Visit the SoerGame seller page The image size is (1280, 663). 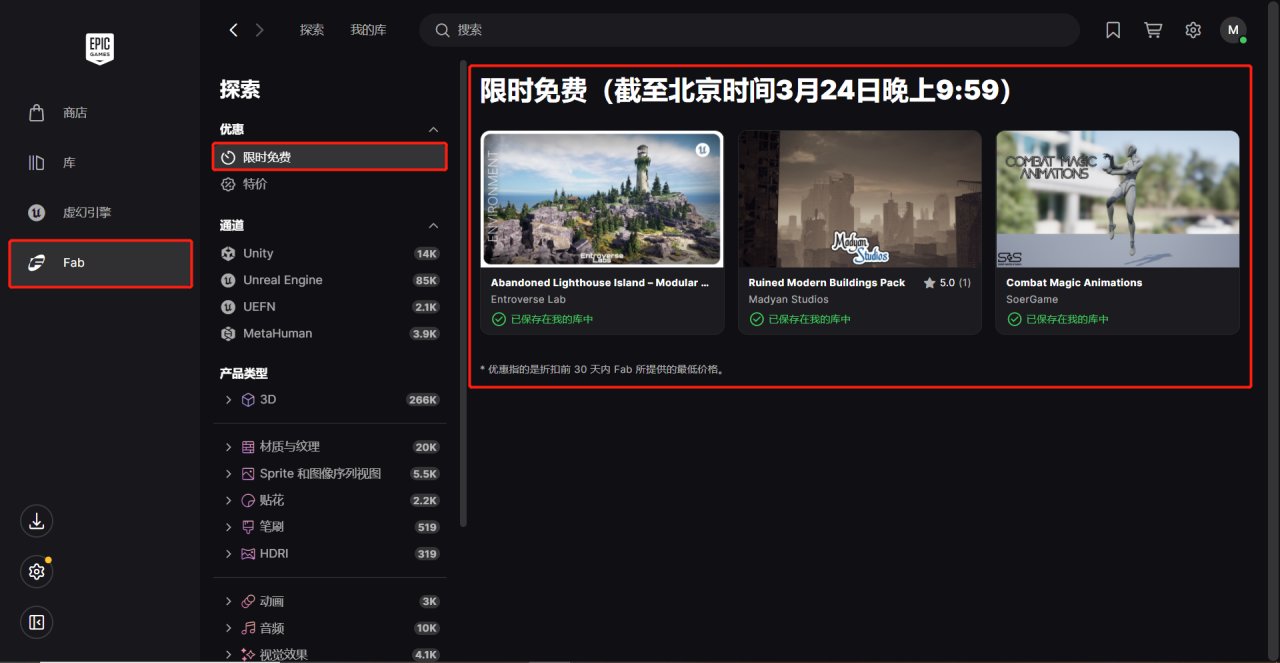pos(1032,299)
